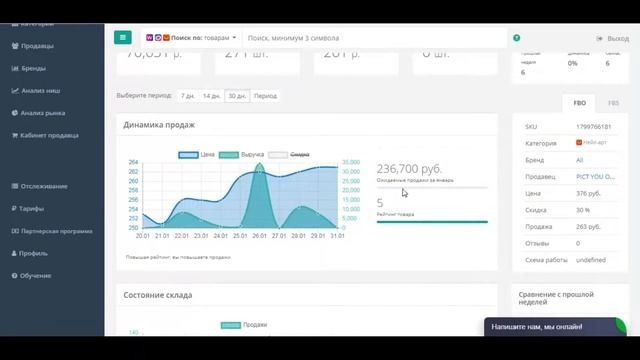
Task: Click the 0% dynamics value
Action: coord(572,63)
